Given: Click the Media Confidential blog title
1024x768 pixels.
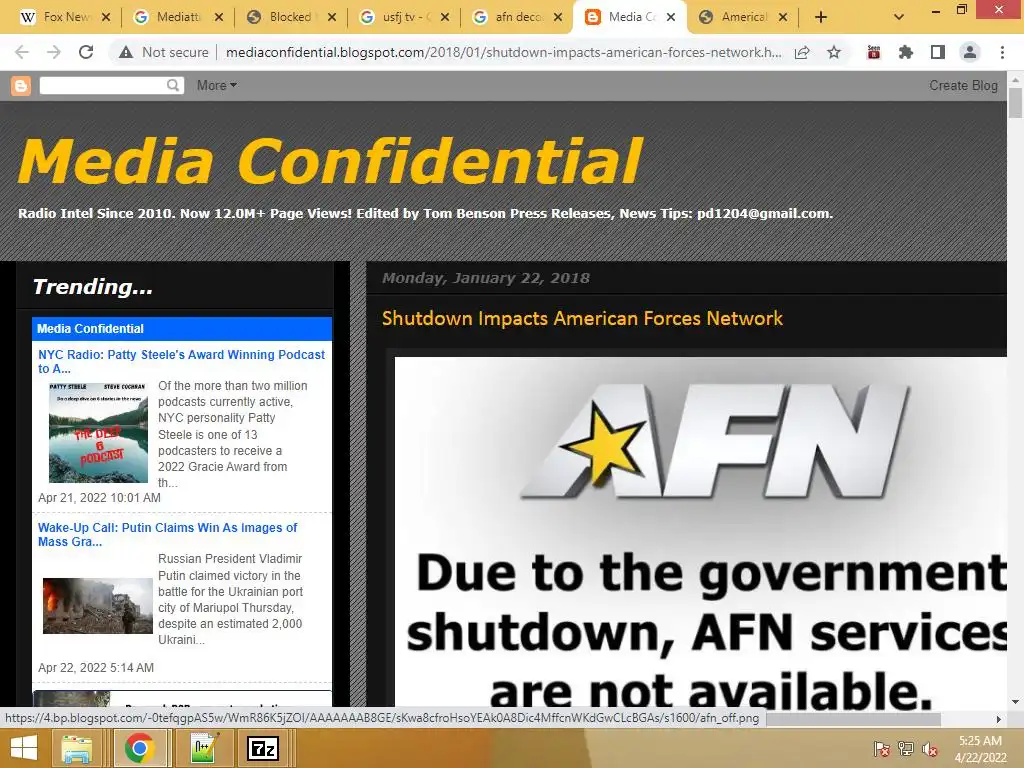Looking at the screenshot, I should [330, 161].
